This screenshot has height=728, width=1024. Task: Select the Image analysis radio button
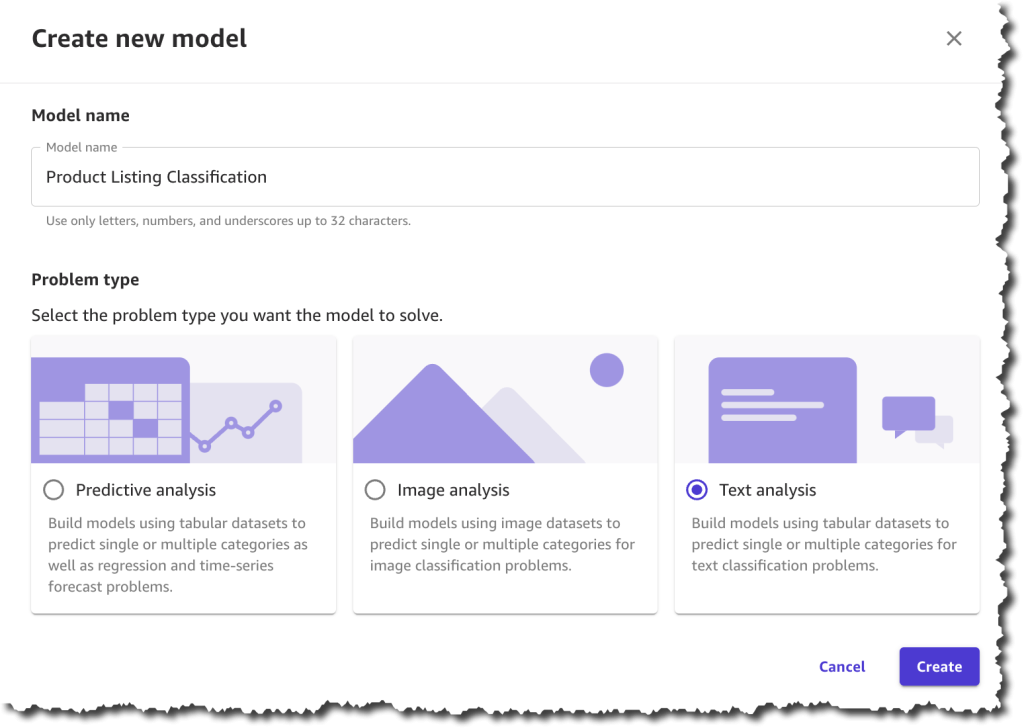point(375,490)
